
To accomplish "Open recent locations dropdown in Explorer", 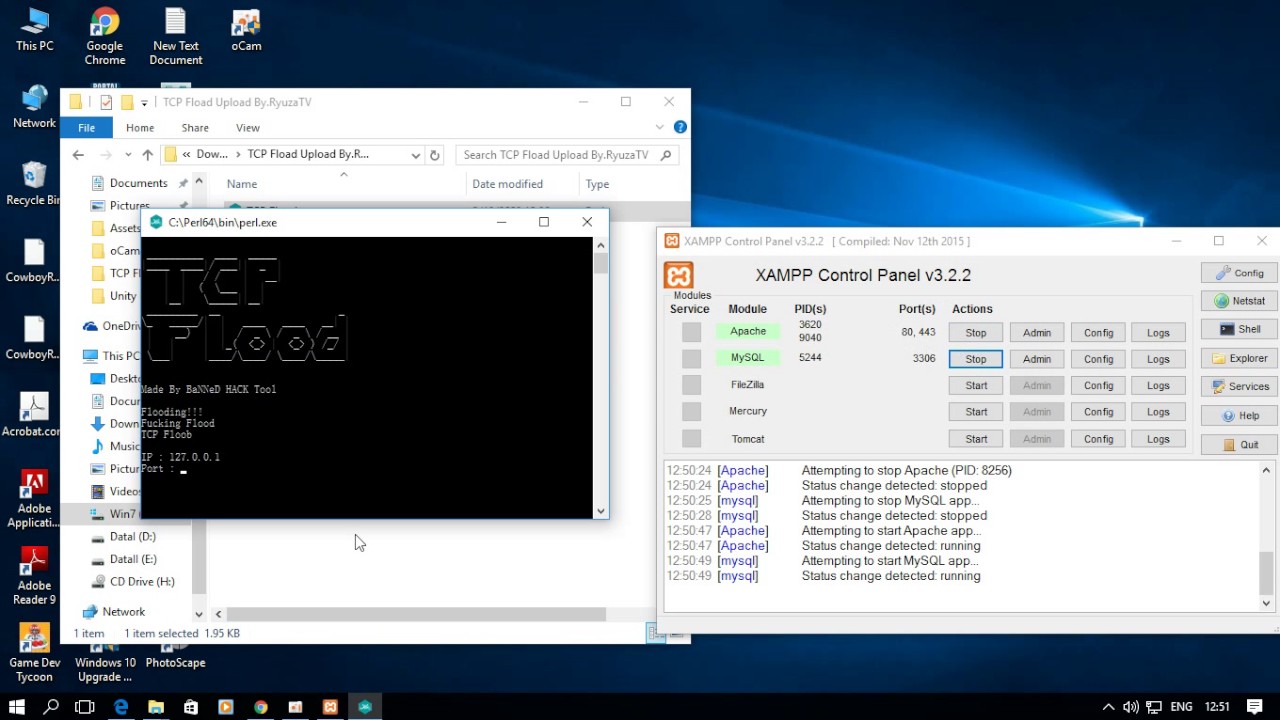I will pos(128,155).
